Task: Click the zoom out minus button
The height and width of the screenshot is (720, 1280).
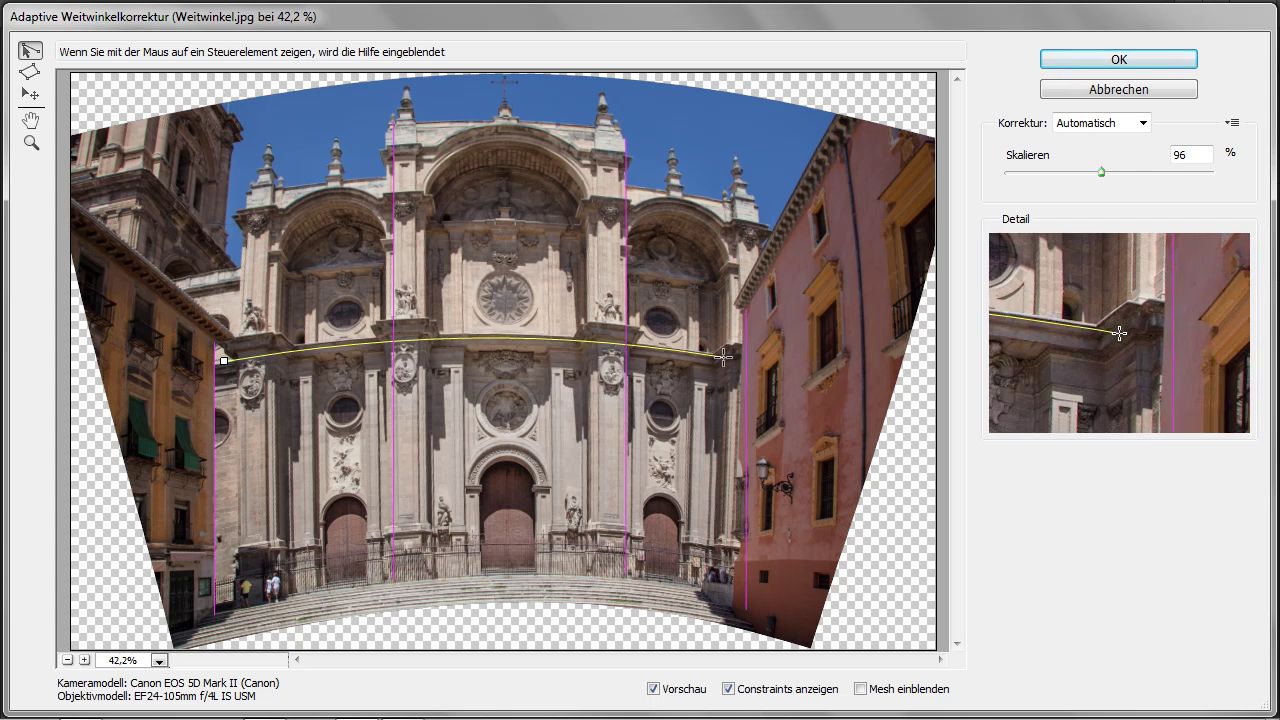Action: point(68,660)
